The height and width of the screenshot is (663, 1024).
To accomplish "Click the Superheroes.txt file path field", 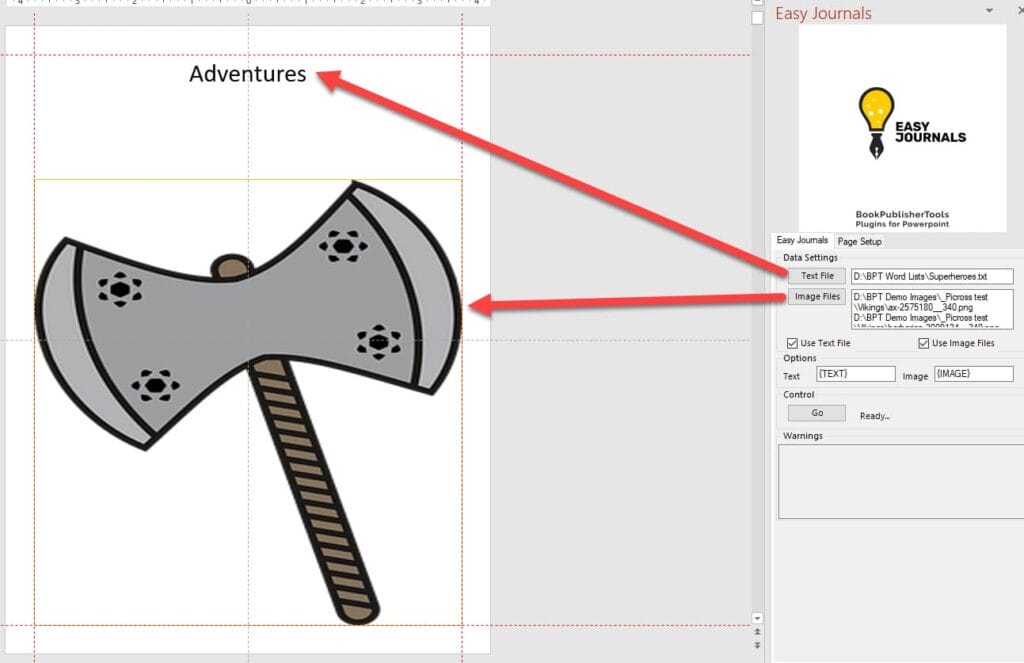I will click(932, 276).
